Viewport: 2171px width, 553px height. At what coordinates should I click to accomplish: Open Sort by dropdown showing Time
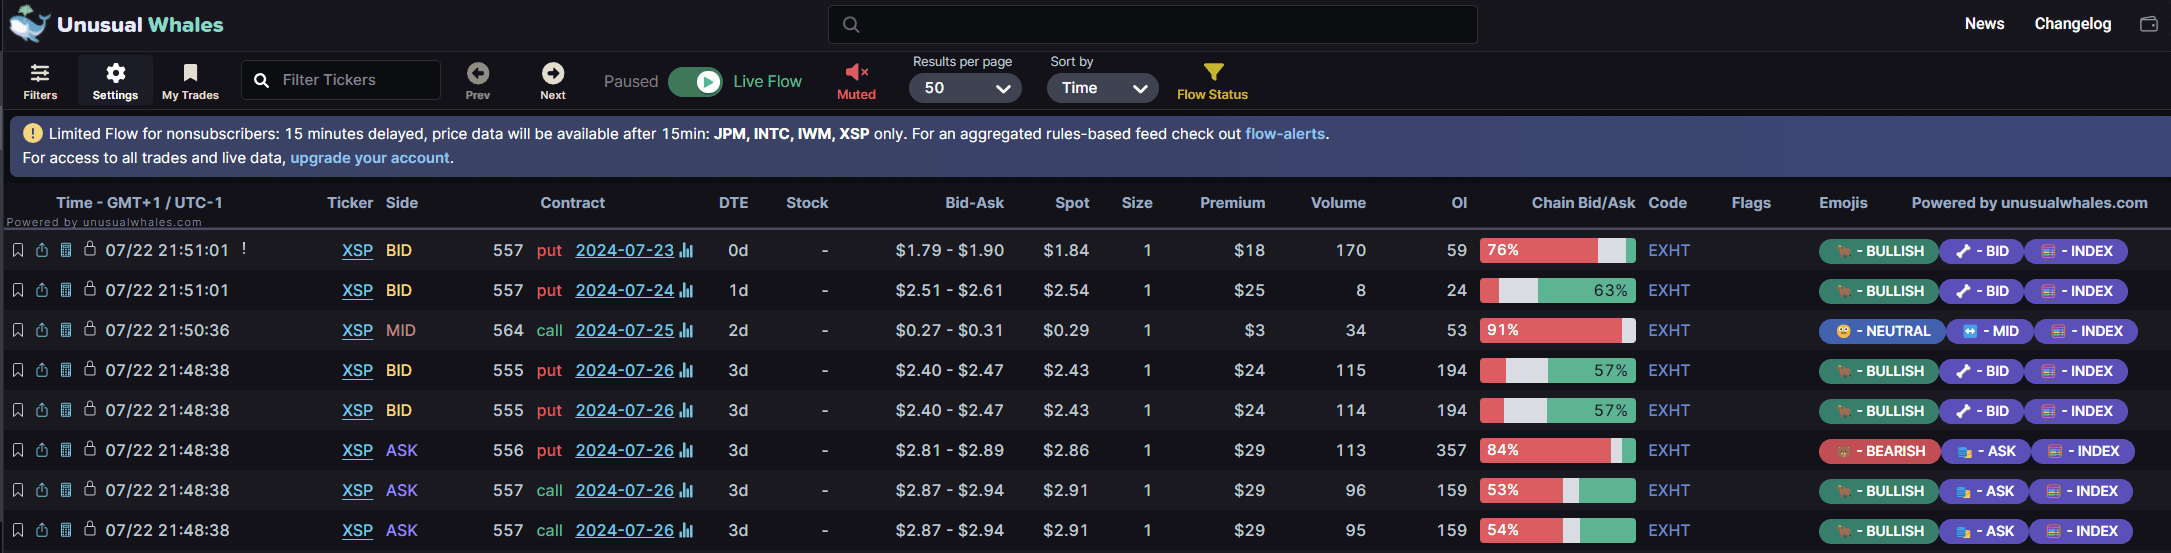point(1102,88)
